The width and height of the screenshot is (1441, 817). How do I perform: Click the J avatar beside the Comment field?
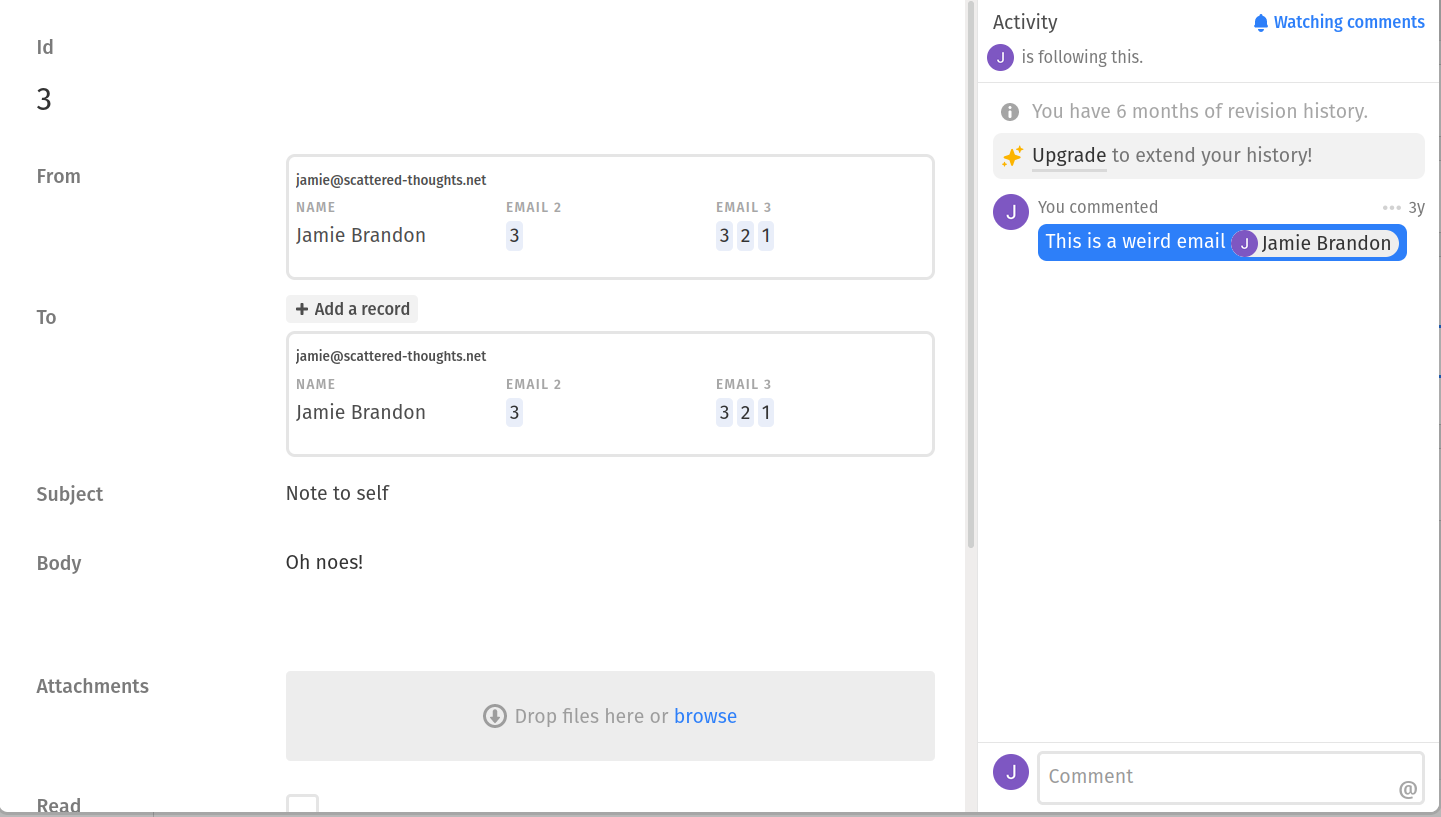(x=1011, y=772)
